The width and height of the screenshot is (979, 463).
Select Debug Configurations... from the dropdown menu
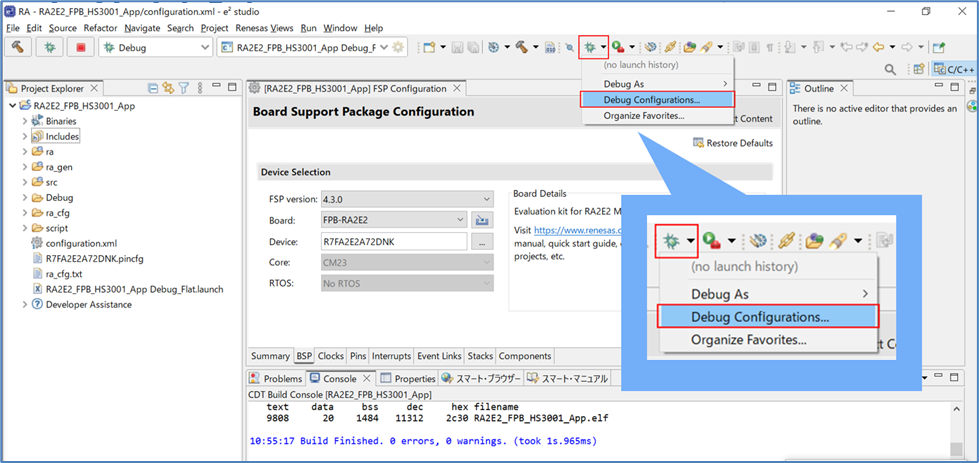tap(652, 99)
